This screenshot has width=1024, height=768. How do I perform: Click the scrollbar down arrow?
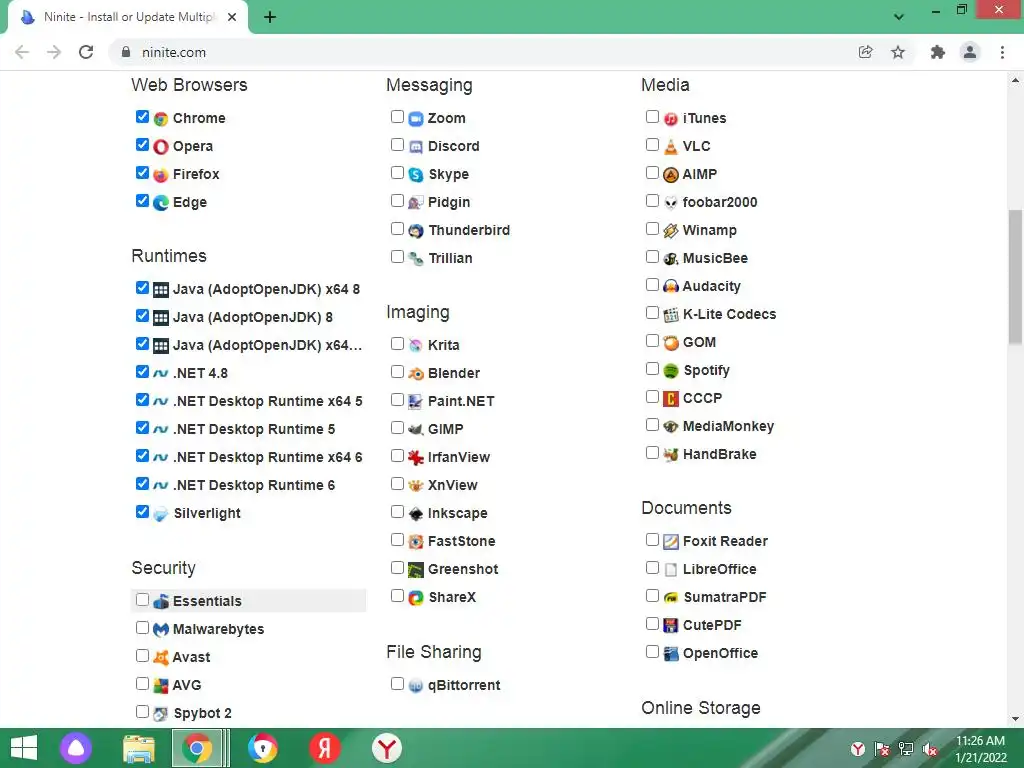1015,719
